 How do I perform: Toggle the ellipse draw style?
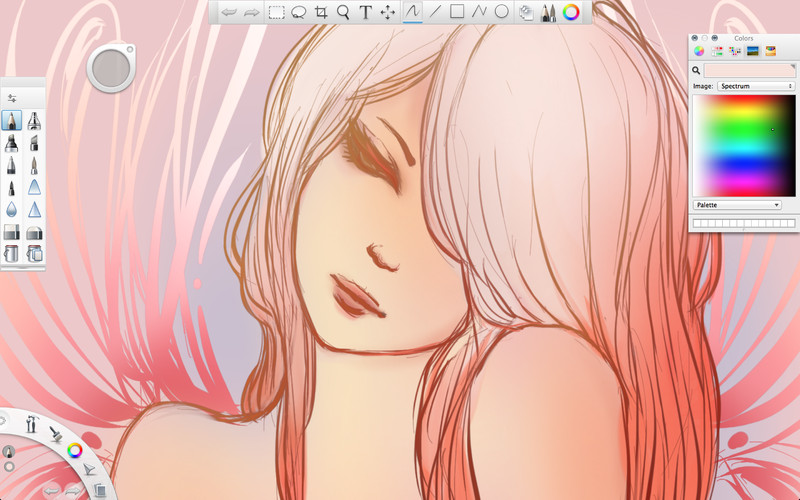[502, 12]
